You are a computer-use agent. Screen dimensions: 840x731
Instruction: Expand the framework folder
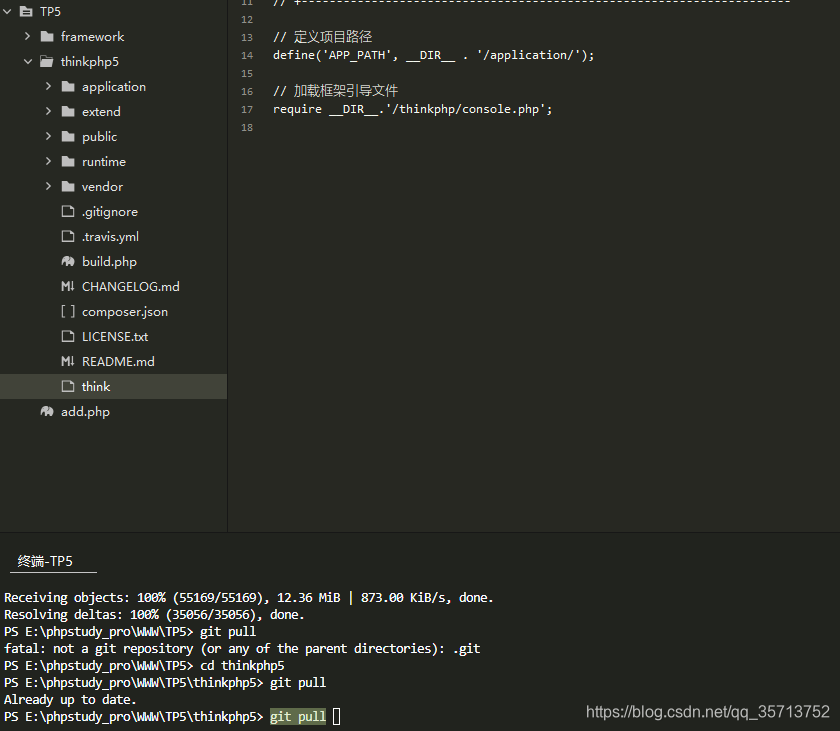28,36
